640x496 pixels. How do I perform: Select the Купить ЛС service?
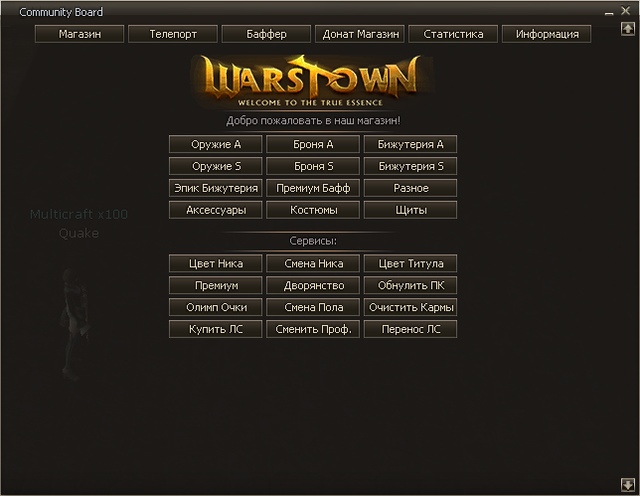pos(216,329)
